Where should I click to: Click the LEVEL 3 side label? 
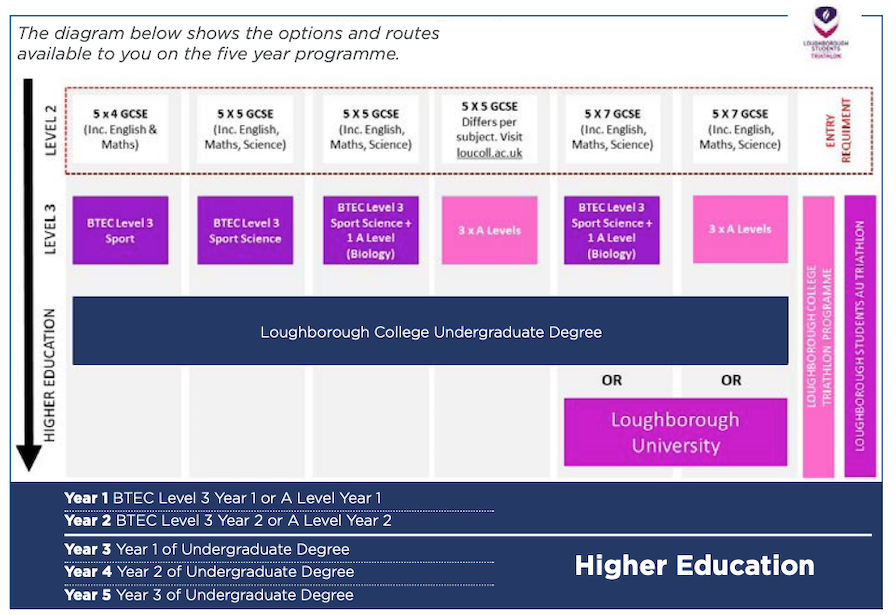click(51, 229)
